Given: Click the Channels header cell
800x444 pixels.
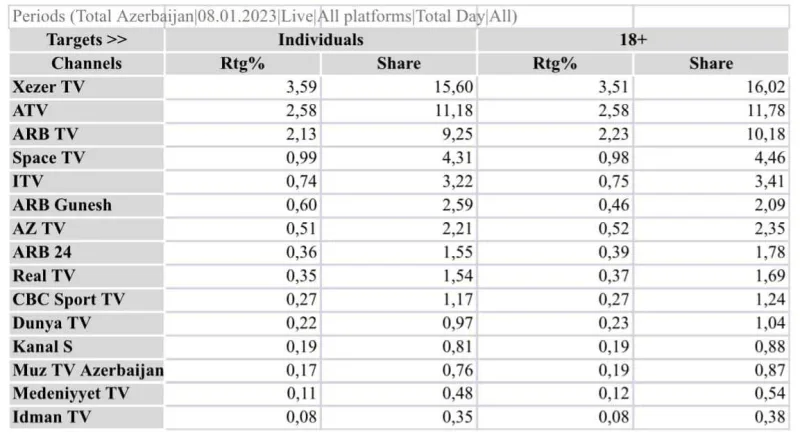Looking at the screenshot, I should tap(87, 63).
